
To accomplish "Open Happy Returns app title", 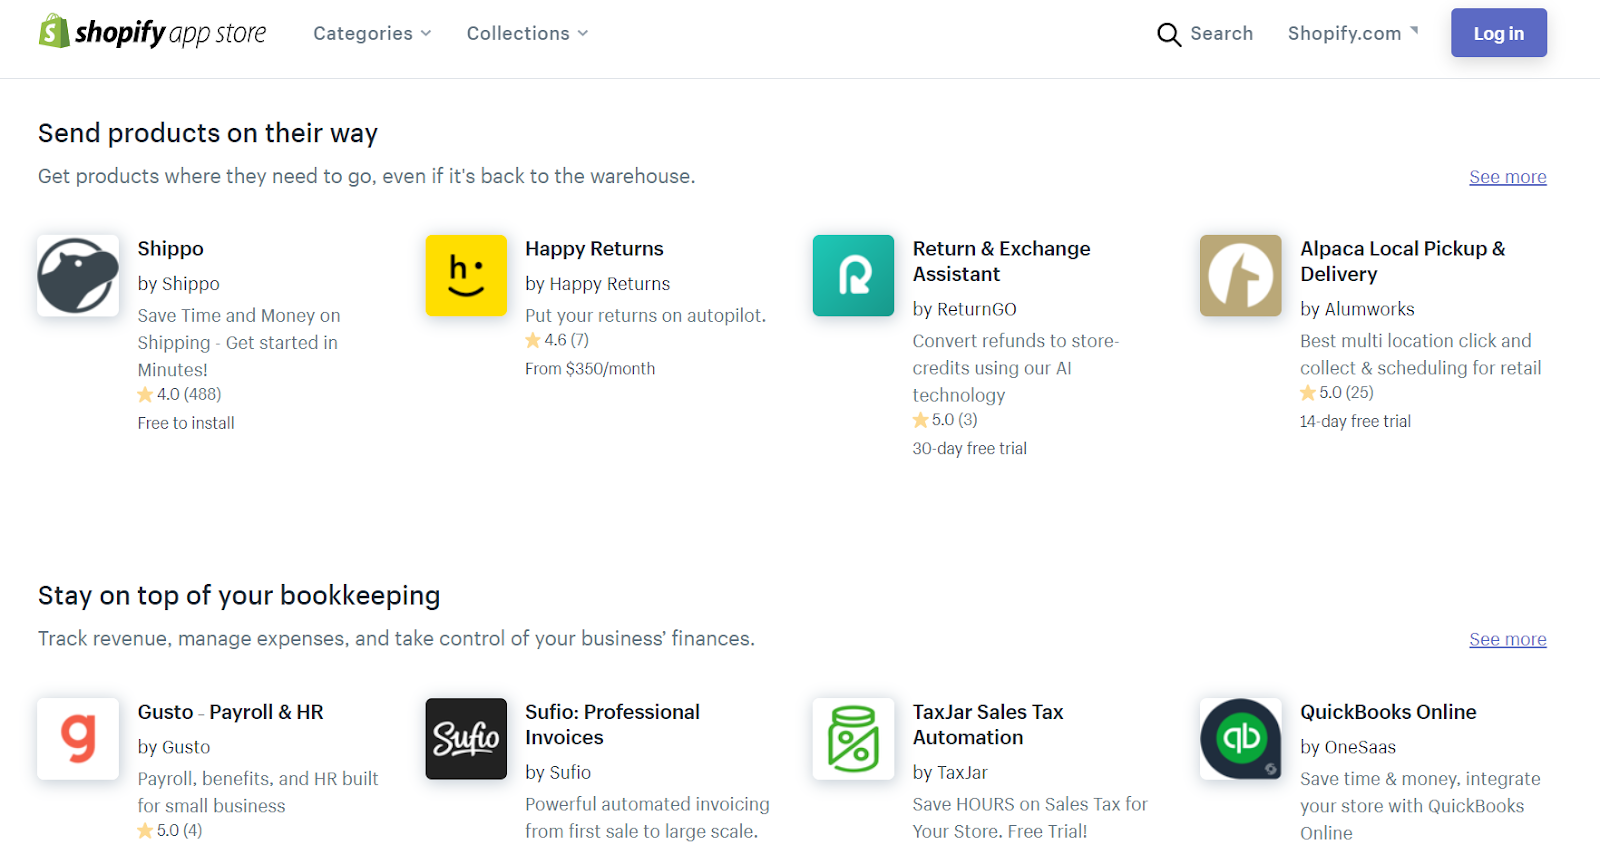I will click(594, 249).
